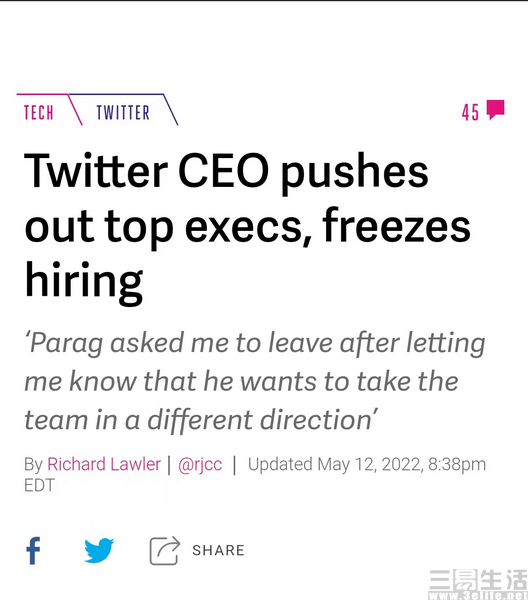Click 'team in a different direction' line
This screenshot has height=600, width=528.
[200, 419]
